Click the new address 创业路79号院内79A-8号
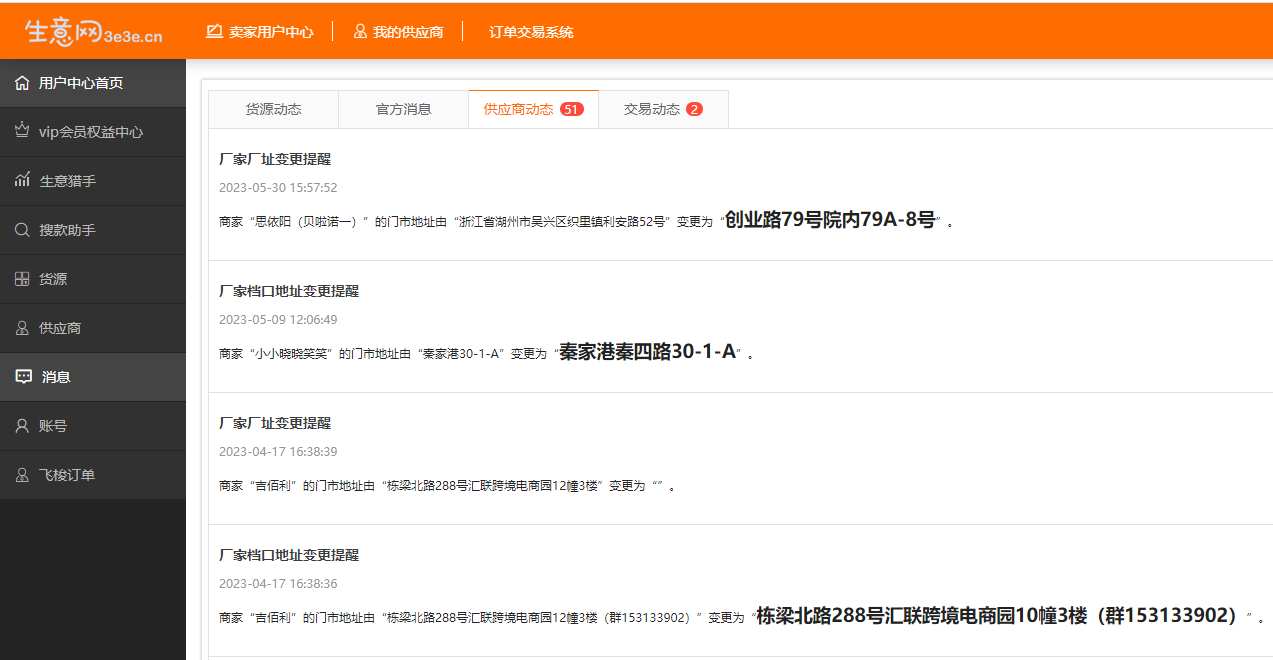The height and width of the screenshot is (660, 1273). coord(830,220)
